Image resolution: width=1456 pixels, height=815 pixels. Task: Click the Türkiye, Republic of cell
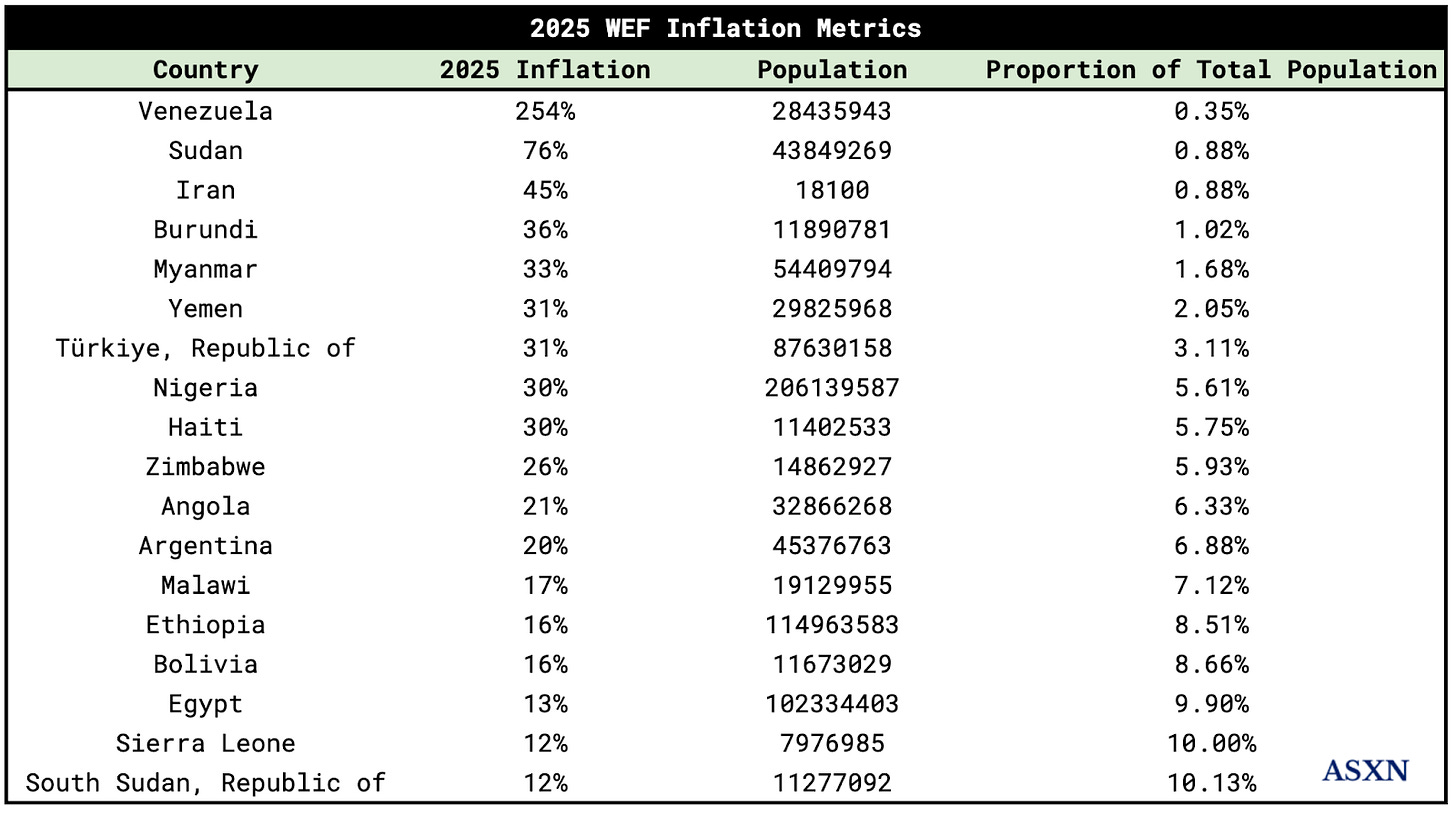point(205,348)
